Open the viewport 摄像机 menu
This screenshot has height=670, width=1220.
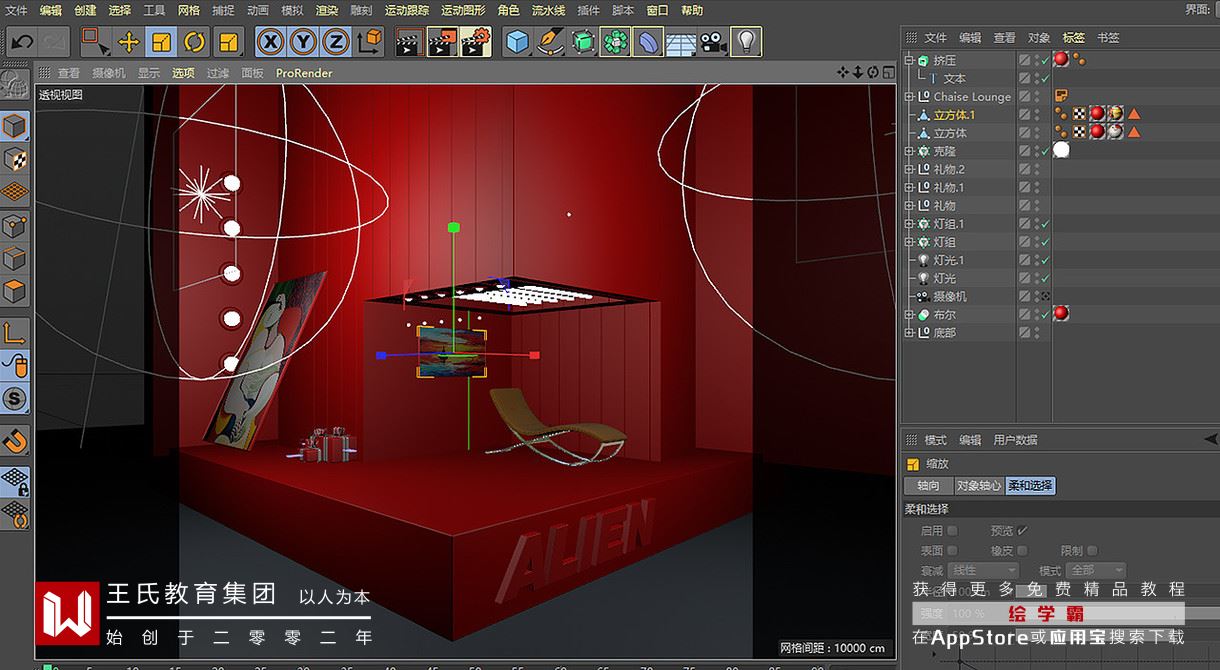tap(109, 73)
